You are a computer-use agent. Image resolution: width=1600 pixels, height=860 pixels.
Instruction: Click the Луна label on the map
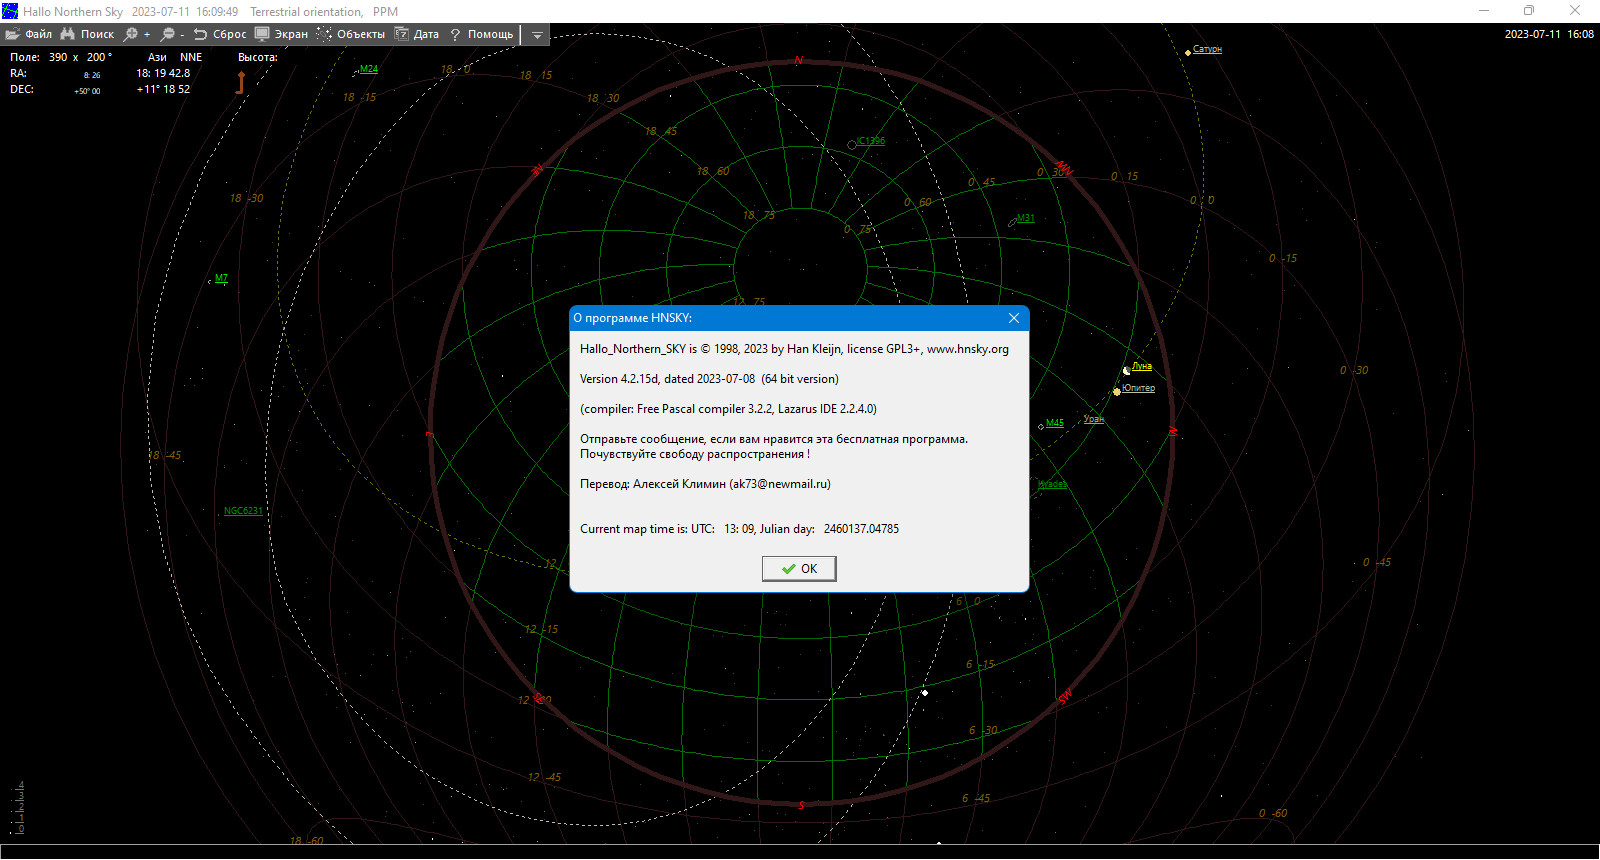point(1142,366)
